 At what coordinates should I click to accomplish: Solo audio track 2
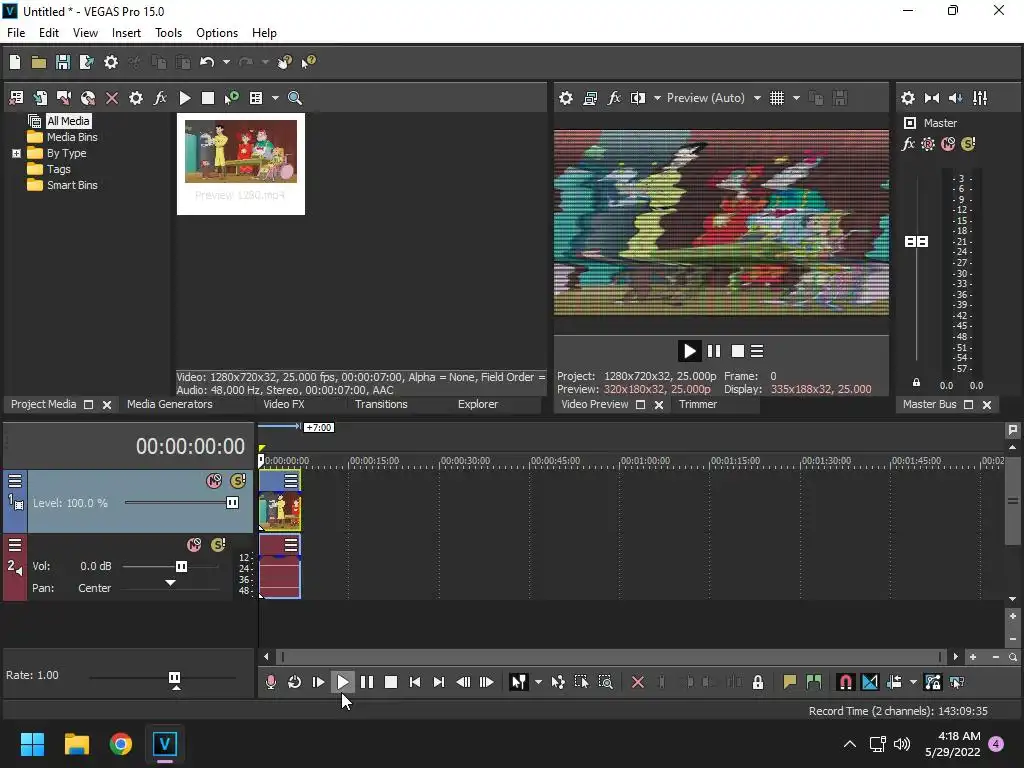(x=218, y=545)
